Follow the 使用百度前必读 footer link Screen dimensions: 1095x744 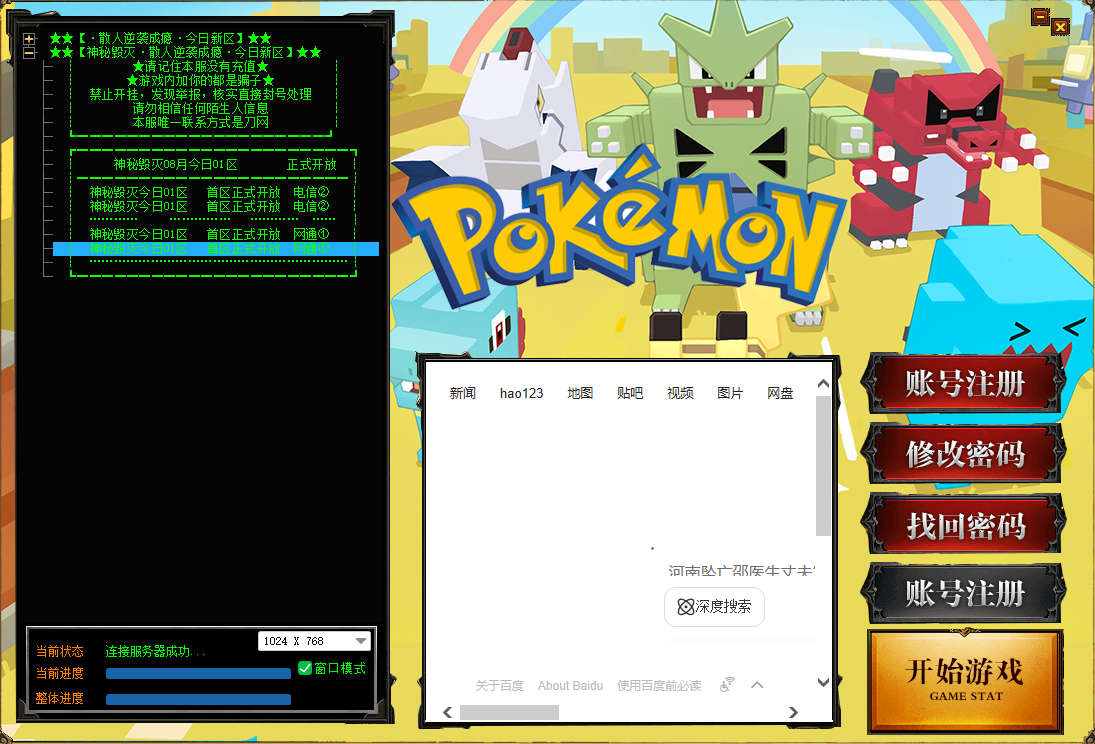click(659, 685)
